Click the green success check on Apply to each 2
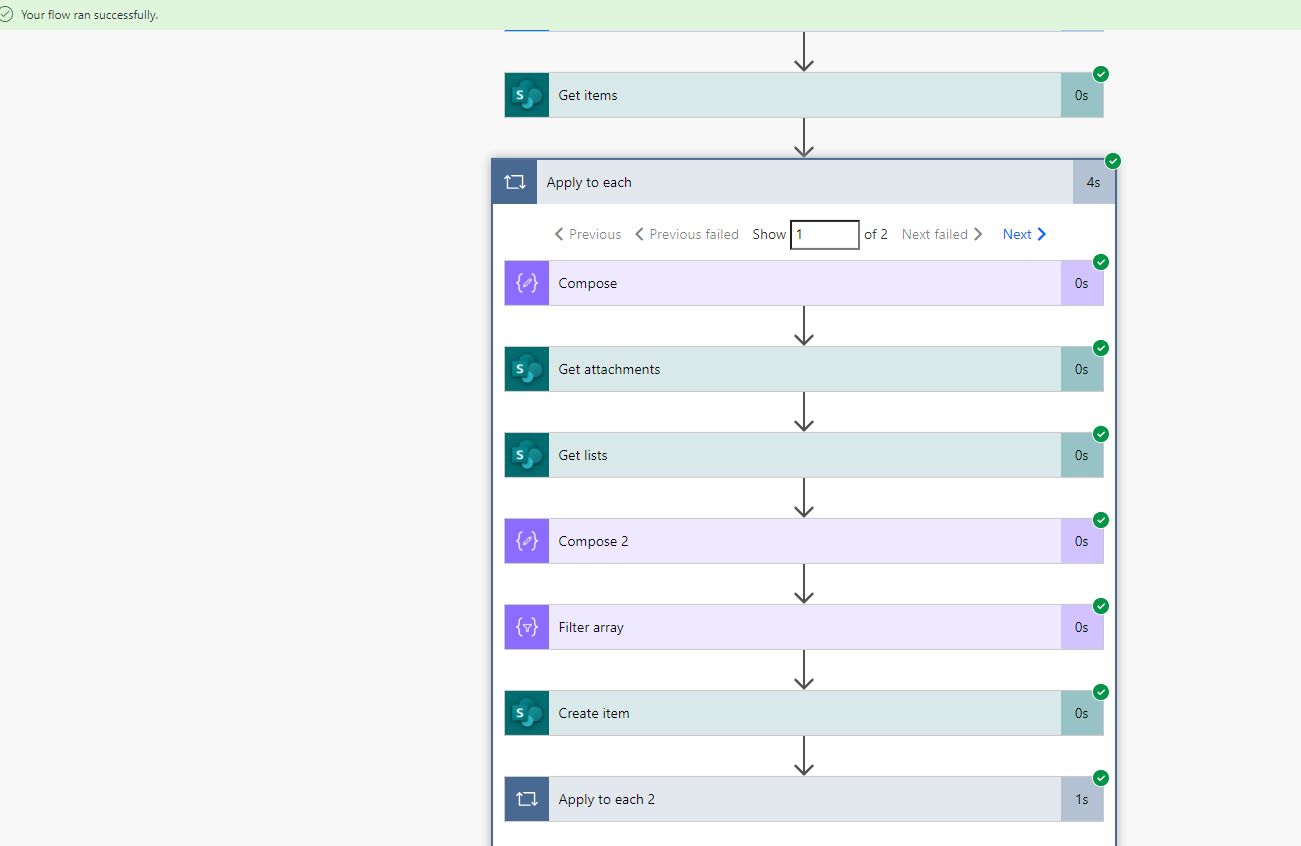This screenshot has width=1301, height=846. pos(1101,778)
